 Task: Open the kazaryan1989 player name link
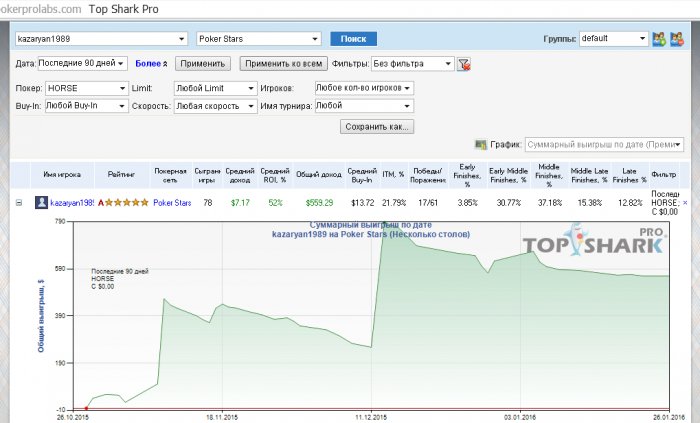coord(72,203)
